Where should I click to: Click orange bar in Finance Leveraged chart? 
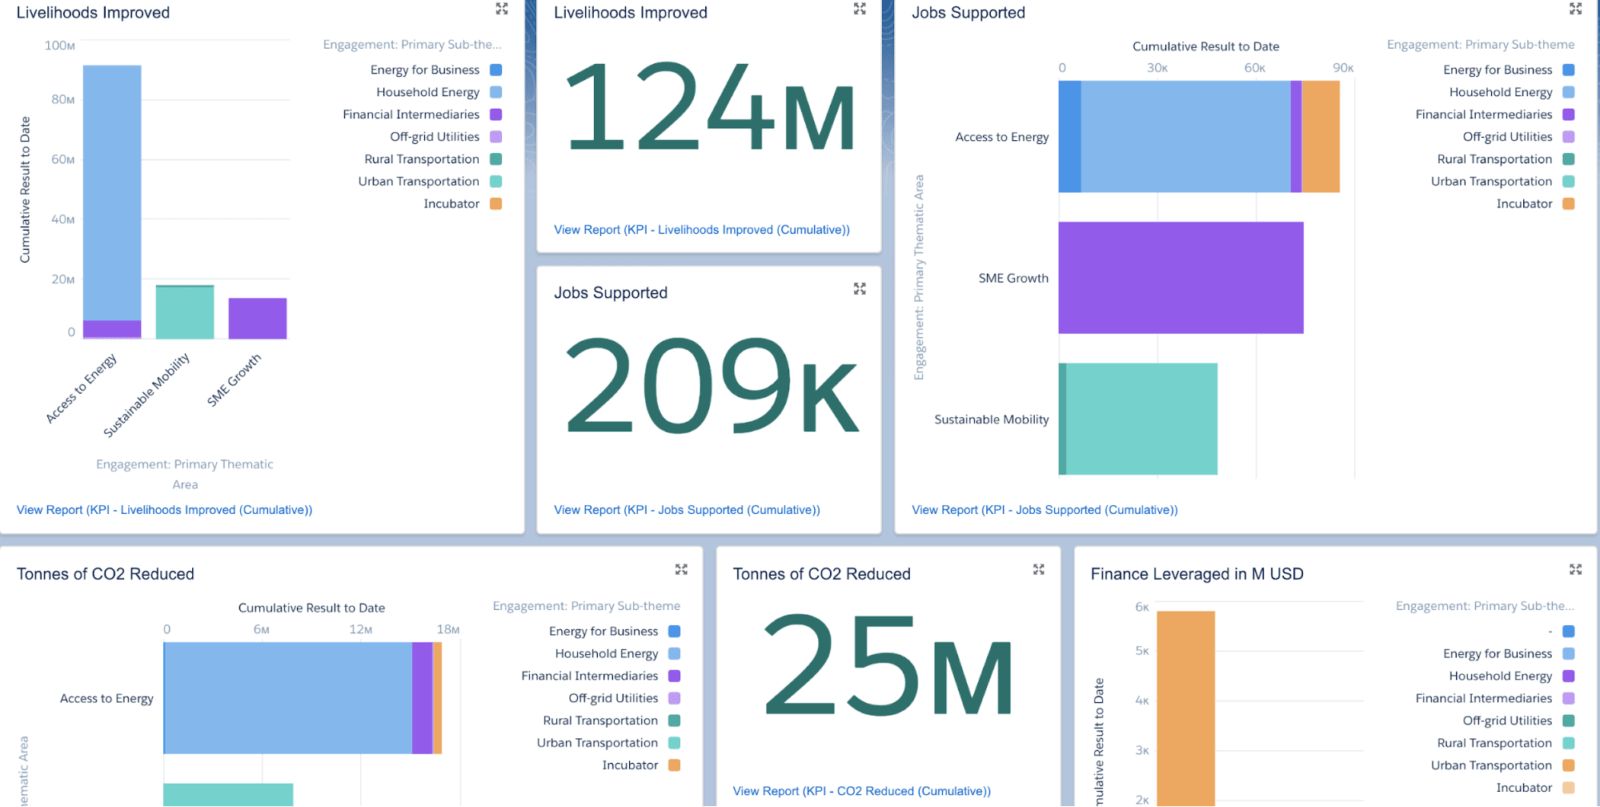click(1186, 708)
